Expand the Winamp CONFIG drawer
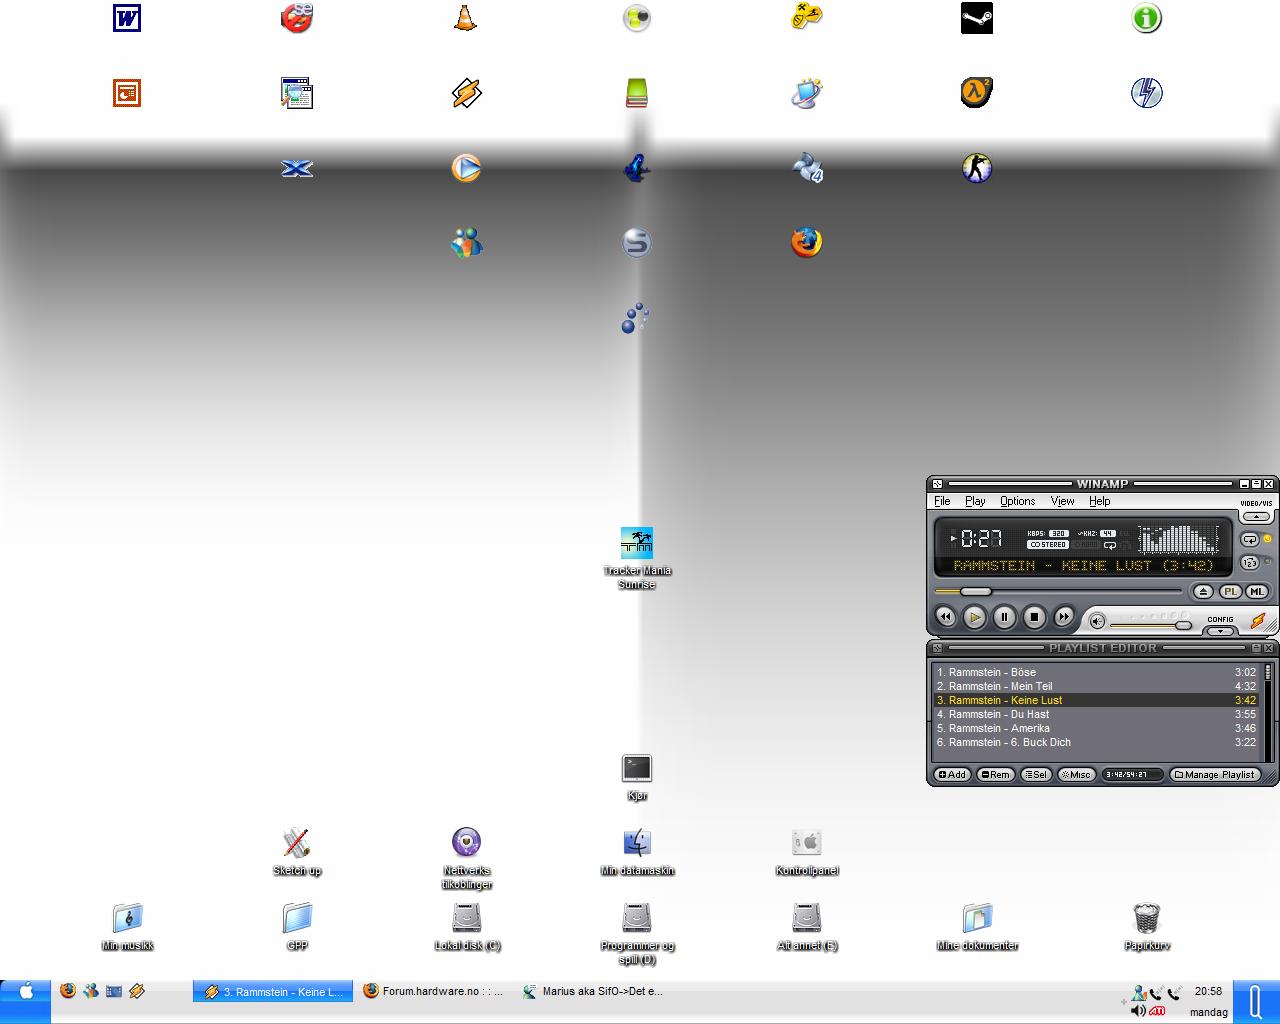Screen dimensions: 1280x1024 point(1220,631)
